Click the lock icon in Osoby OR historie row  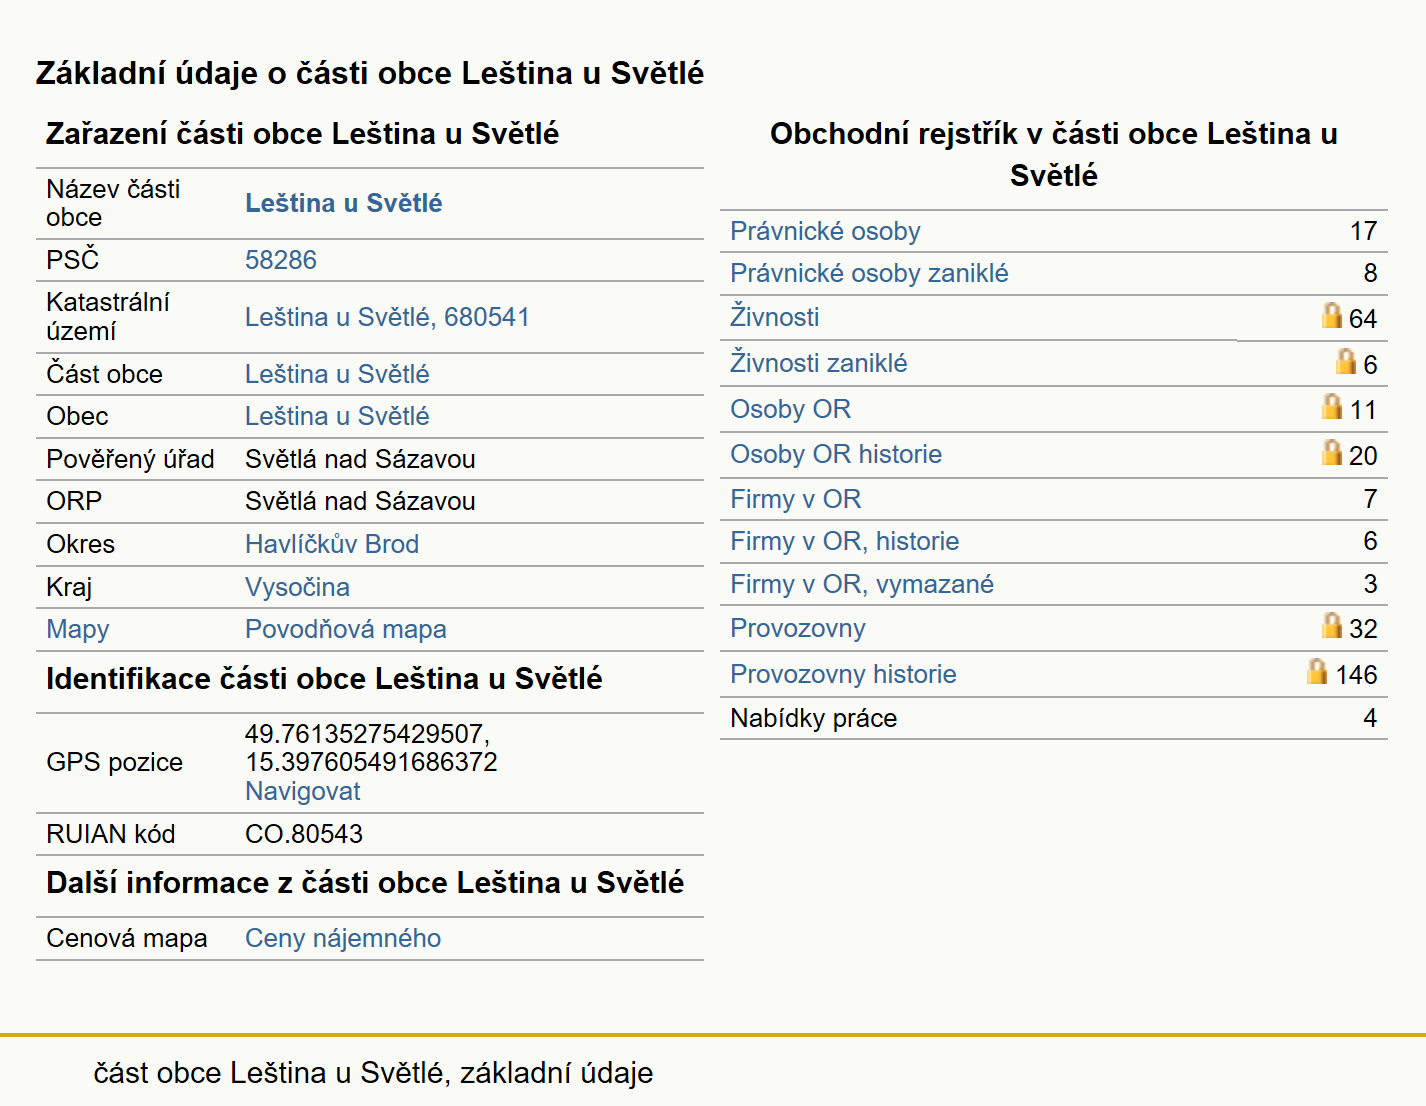[x=1331, y=452]
